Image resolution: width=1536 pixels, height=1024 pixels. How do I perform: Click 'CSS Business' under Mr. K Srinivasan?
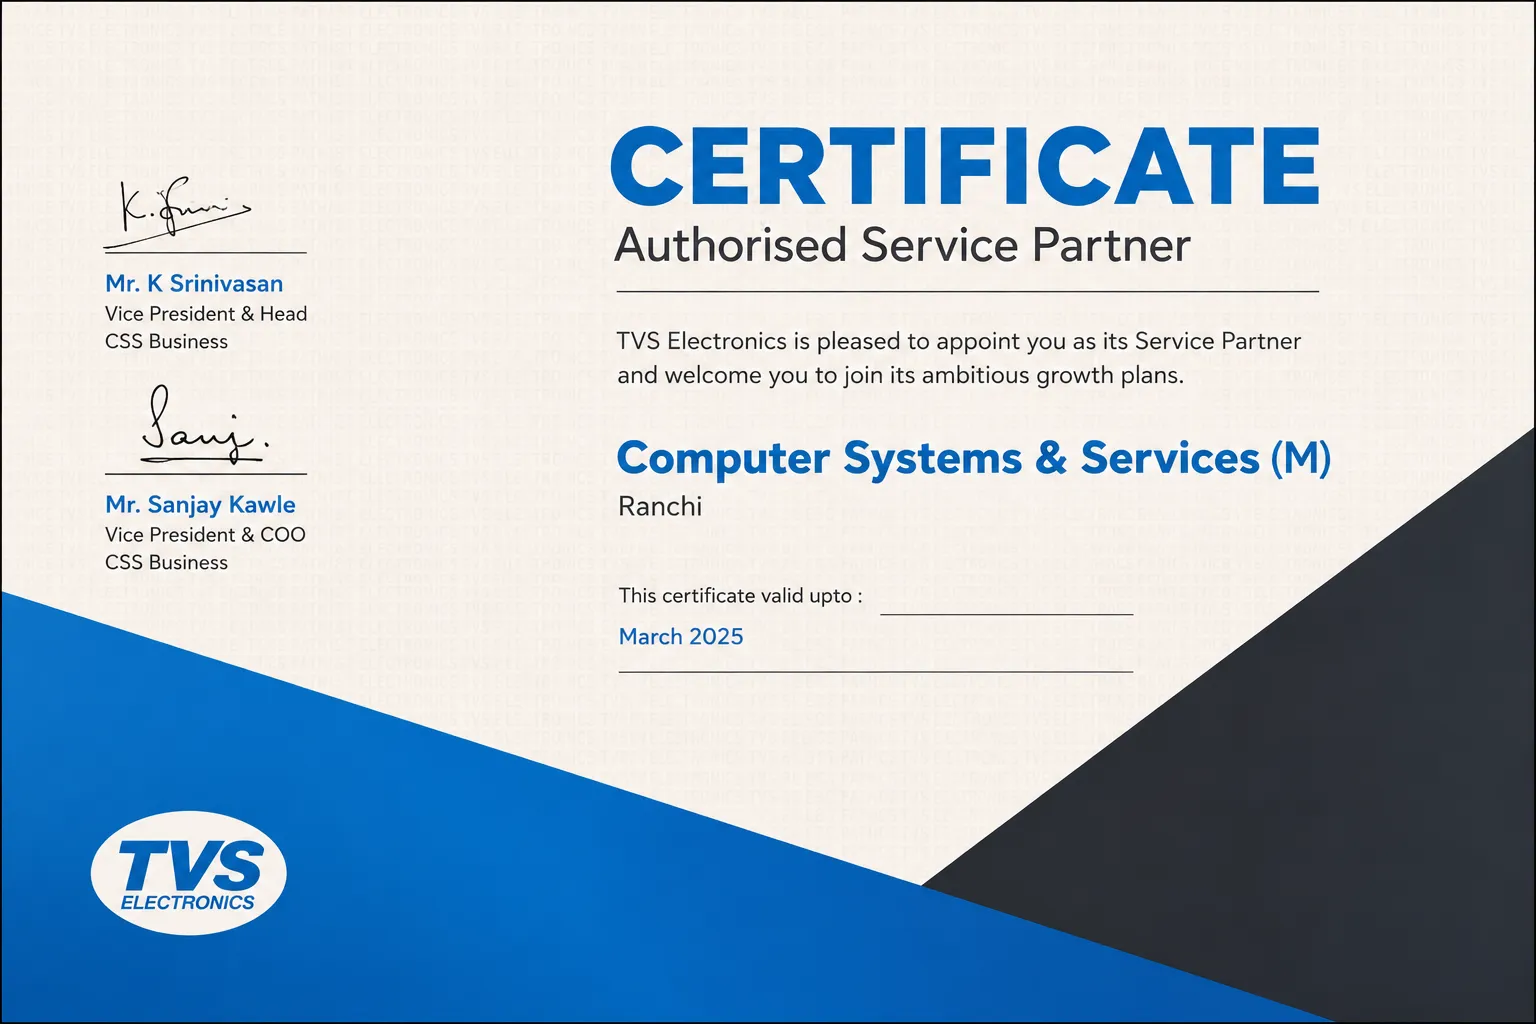tap(166, 342)
